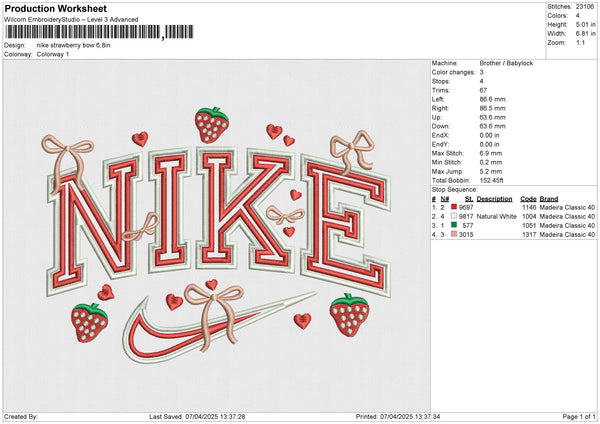Click the Max Jump value '5.2 mm'
600x424 pixels.
pos(491,171)
